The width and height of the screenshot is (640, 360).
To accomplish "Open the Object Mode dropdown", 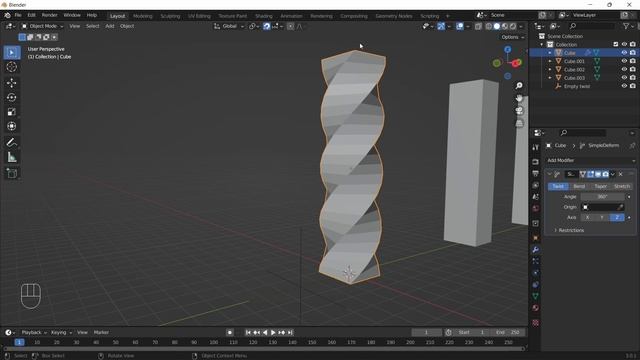I will (42, 26).
